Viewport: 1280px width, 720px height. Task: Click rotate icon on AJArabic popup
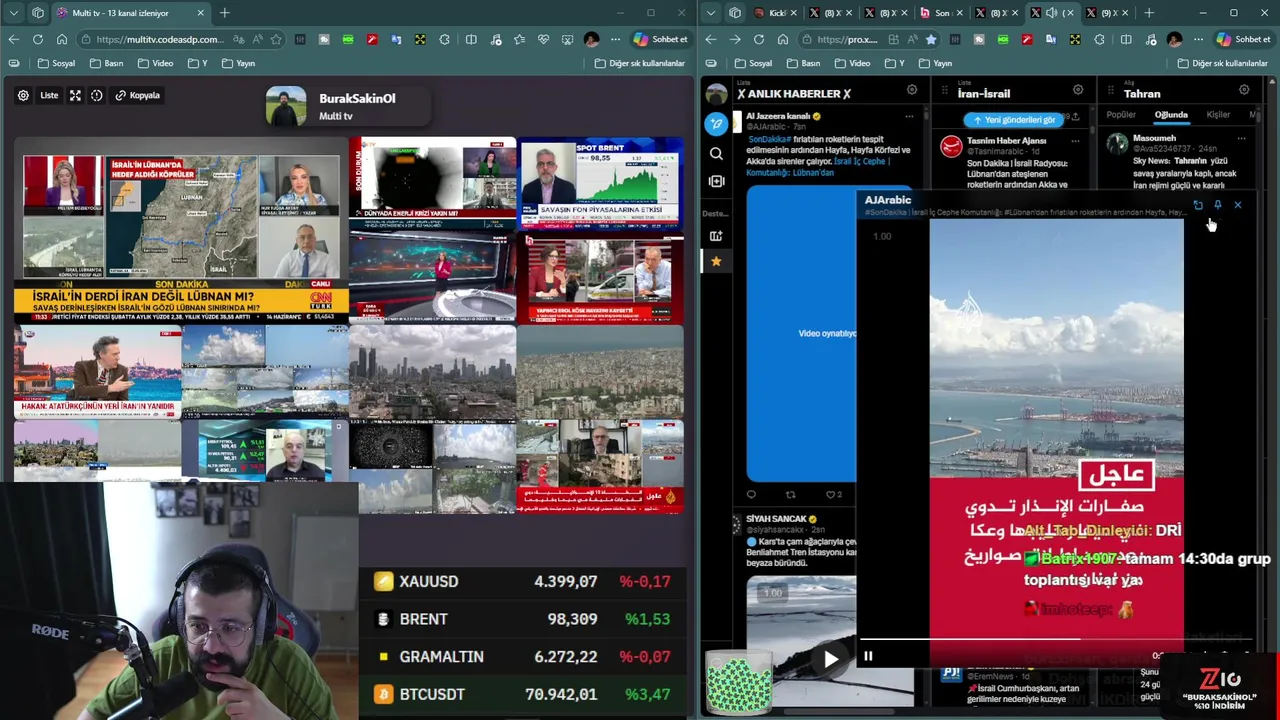pyautogui.click(x=1198, y=205)
